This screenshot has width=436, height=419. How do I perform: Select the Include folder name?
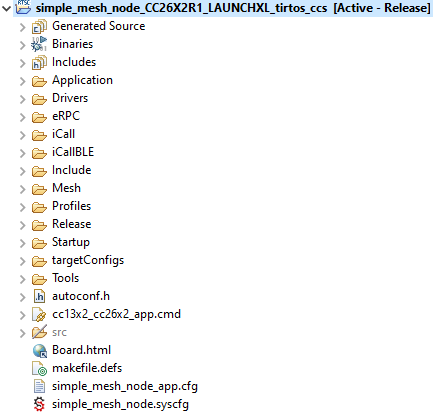pyautogui.click(x=72, y=170)
